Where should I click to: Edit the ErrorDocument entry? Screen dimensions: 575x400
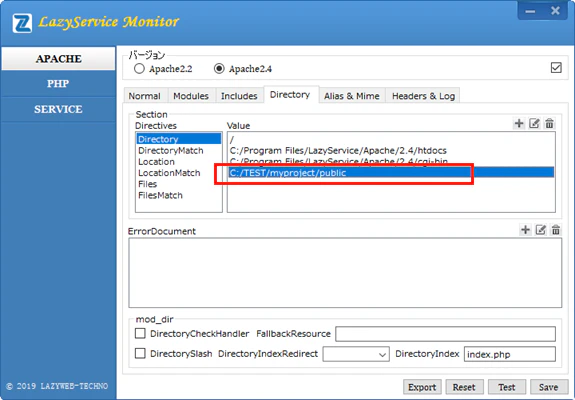541,230
